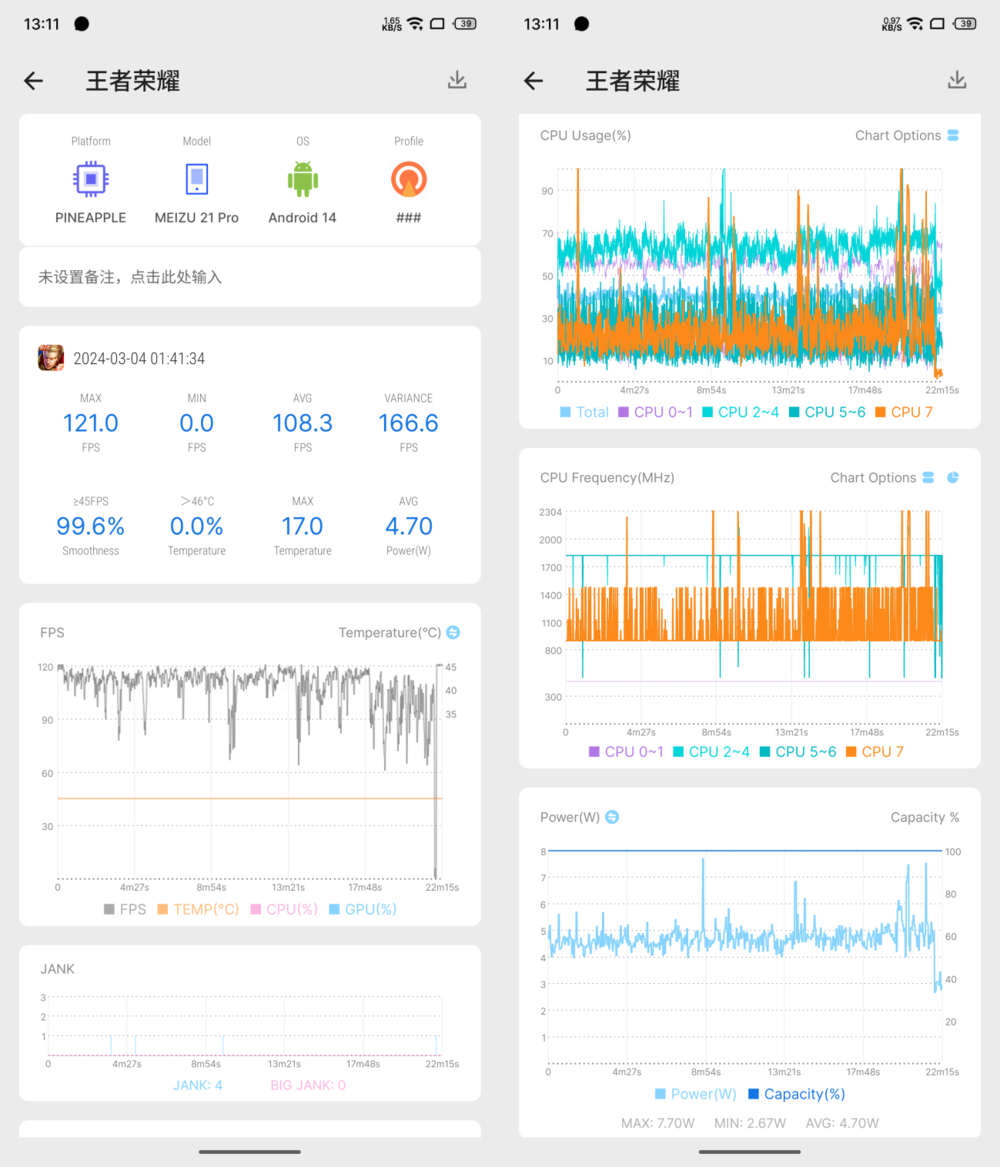Image resolution: width=1000 pixels, height=1167 pixels.
Task: Toggle CPU 5~6 legend in CPU Frequency
Action: pos(798,752)
